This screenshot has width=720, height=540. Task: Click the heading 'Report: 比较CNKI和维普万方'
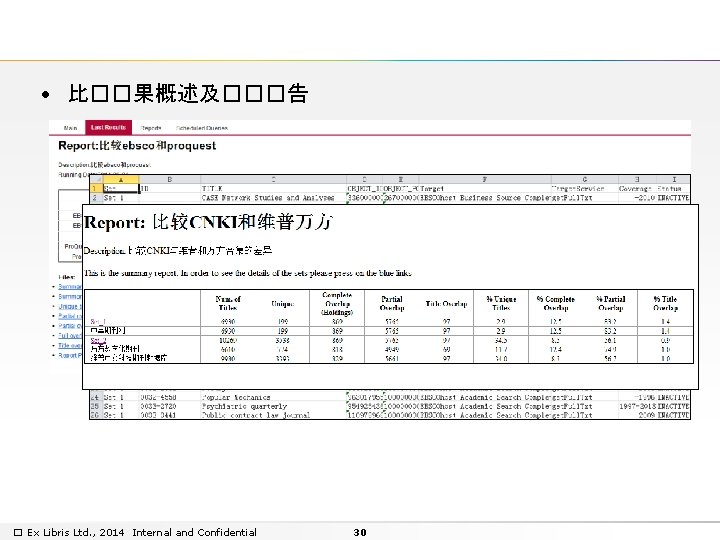[208, 222]
